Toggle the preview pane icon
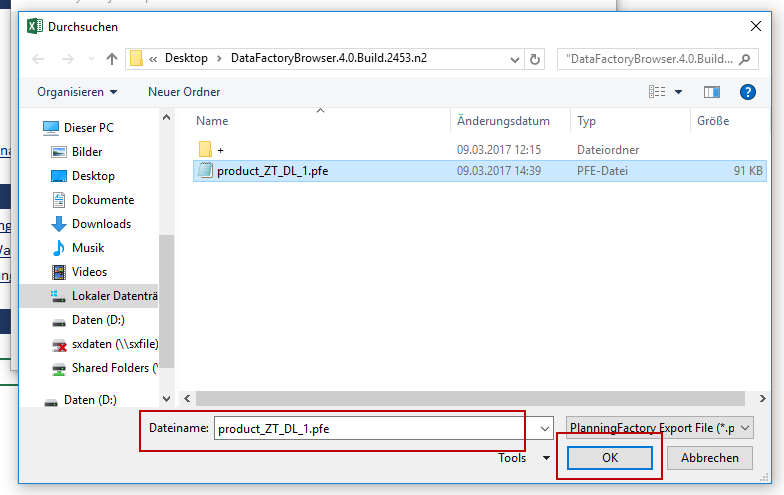784x495 pixels. coord(712,92)
